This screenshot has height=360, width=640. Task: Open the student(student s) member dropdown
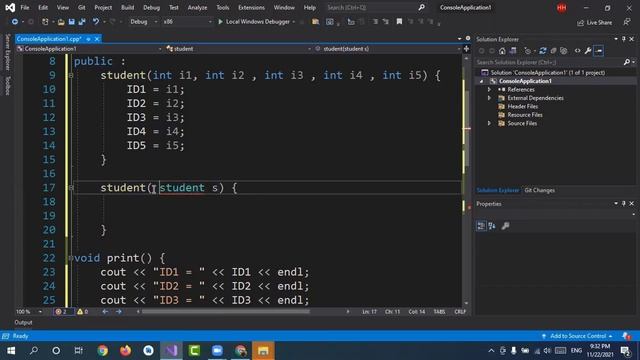[x=388, y=49]
